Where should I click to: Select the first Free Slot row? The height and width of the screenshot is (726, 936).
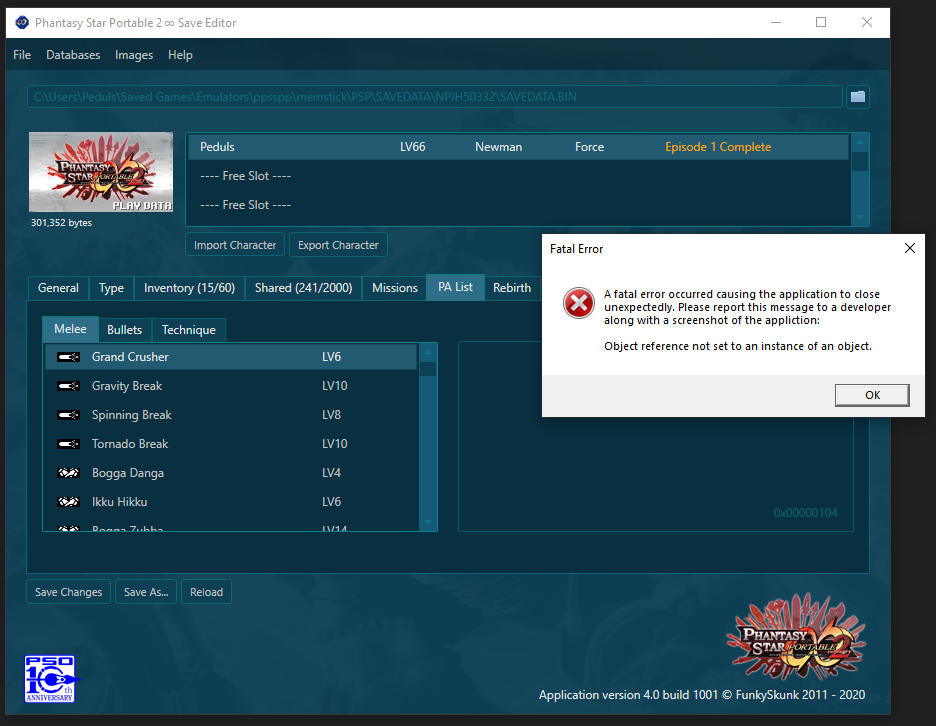pyautogui.click(x=518, y=176)
